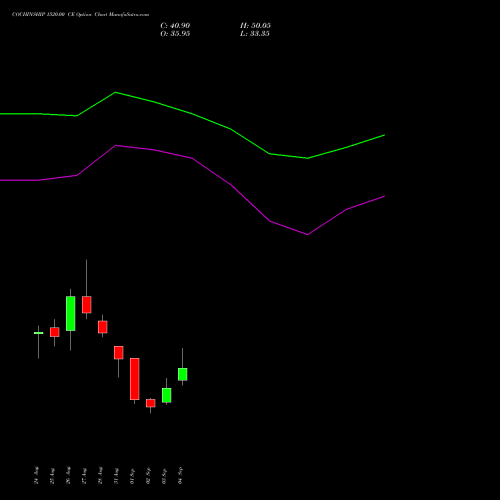Click the high value 'H: 50.05'

coord(255,25)
